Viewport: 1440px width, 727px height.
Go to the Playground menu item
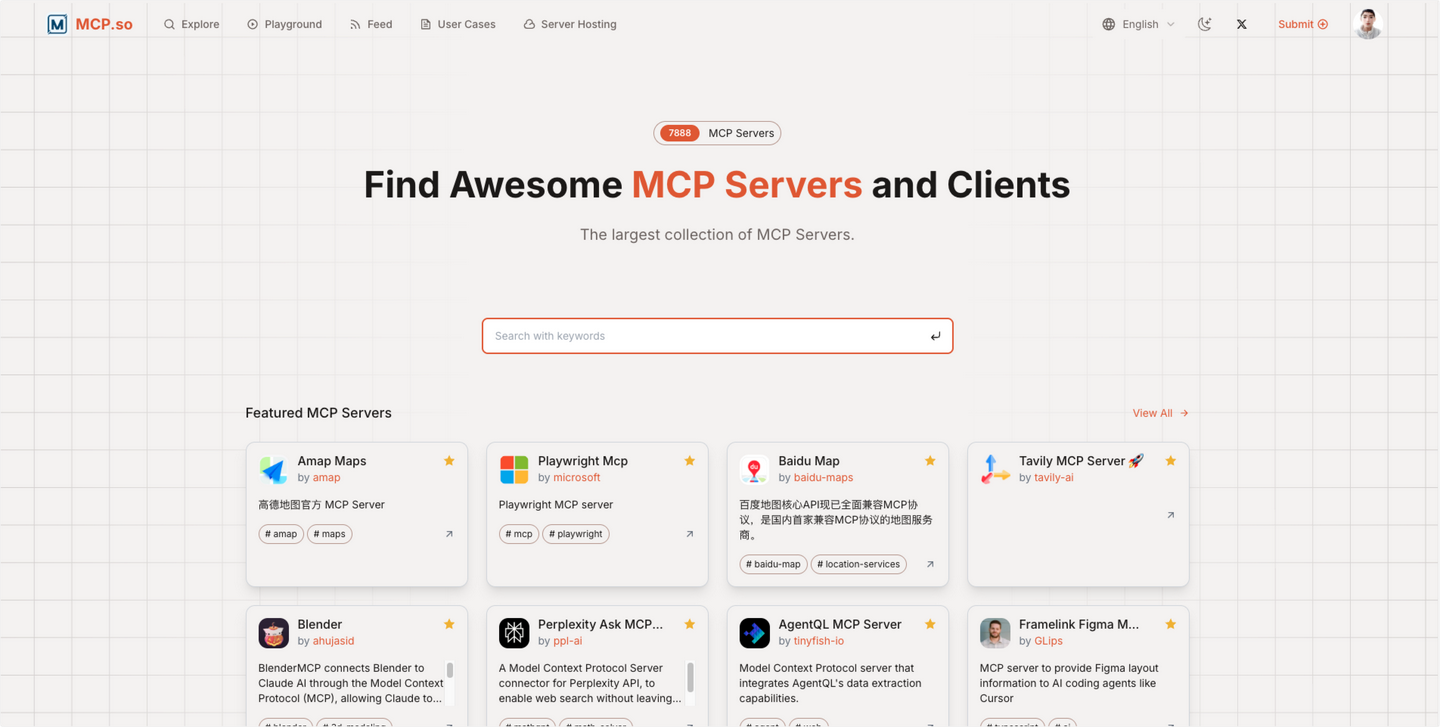coord(284,24)
